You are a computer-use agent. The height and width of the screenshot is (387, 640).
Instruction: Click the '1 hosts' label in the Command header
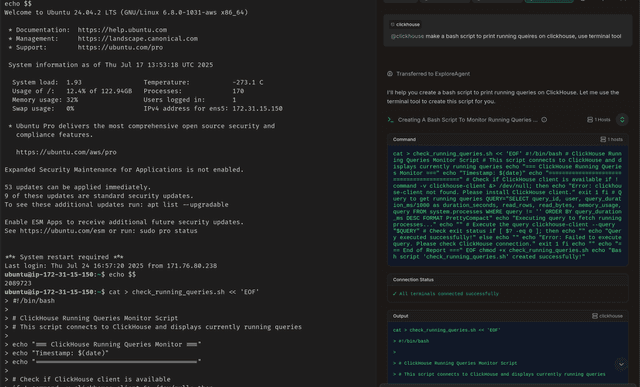point(615,139)
